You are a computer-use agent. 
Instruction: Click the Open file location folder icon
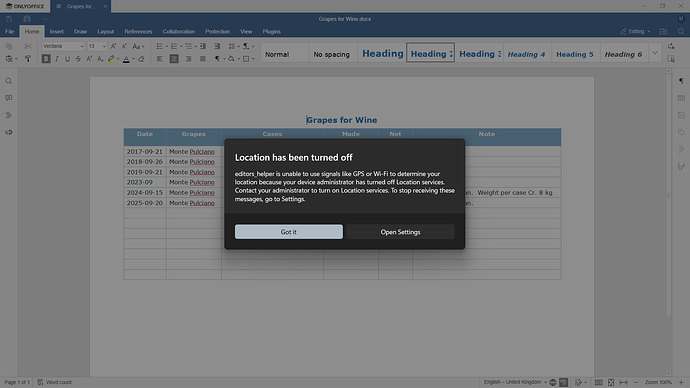pos(663,31)
